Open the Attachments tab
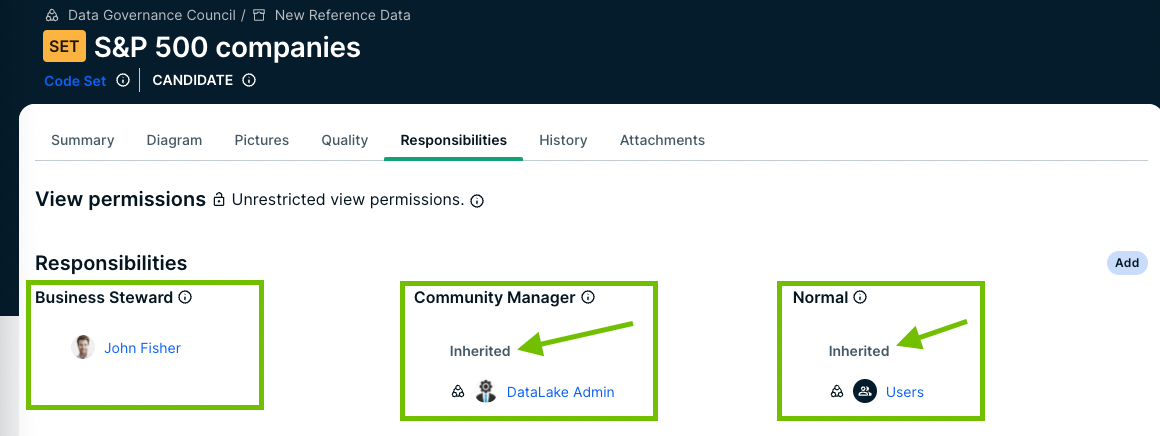This screenshot has height=436, width=1160. 662,140
